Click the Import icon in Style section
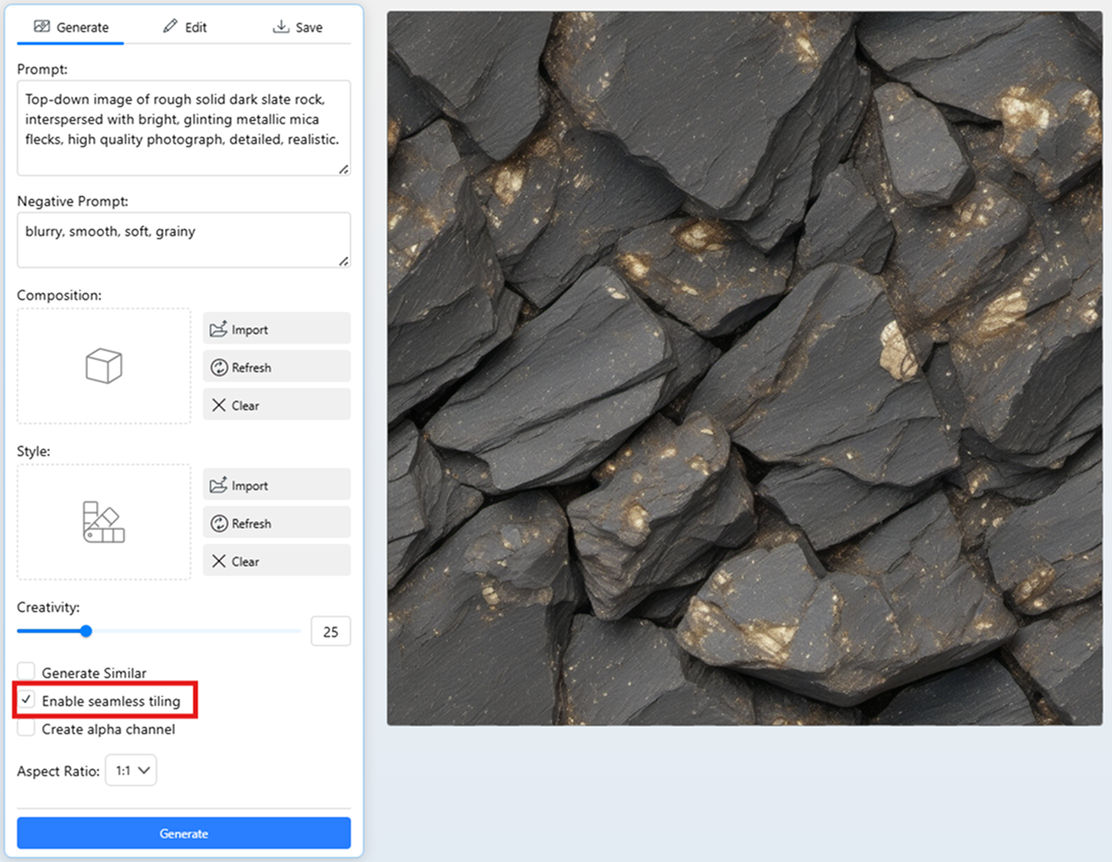This screenshot has height=862, width=1112. tap(219, 485)
